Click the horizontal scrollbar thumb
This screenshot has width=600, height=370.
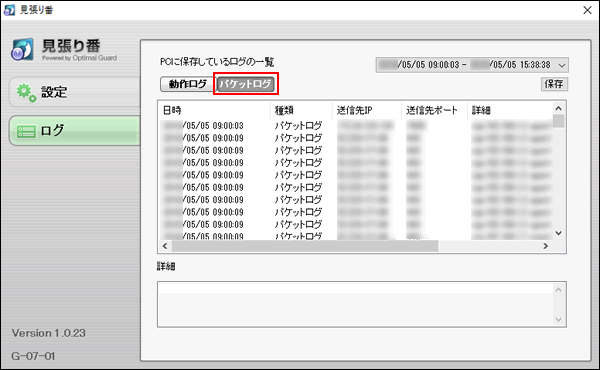coord(305,246)
